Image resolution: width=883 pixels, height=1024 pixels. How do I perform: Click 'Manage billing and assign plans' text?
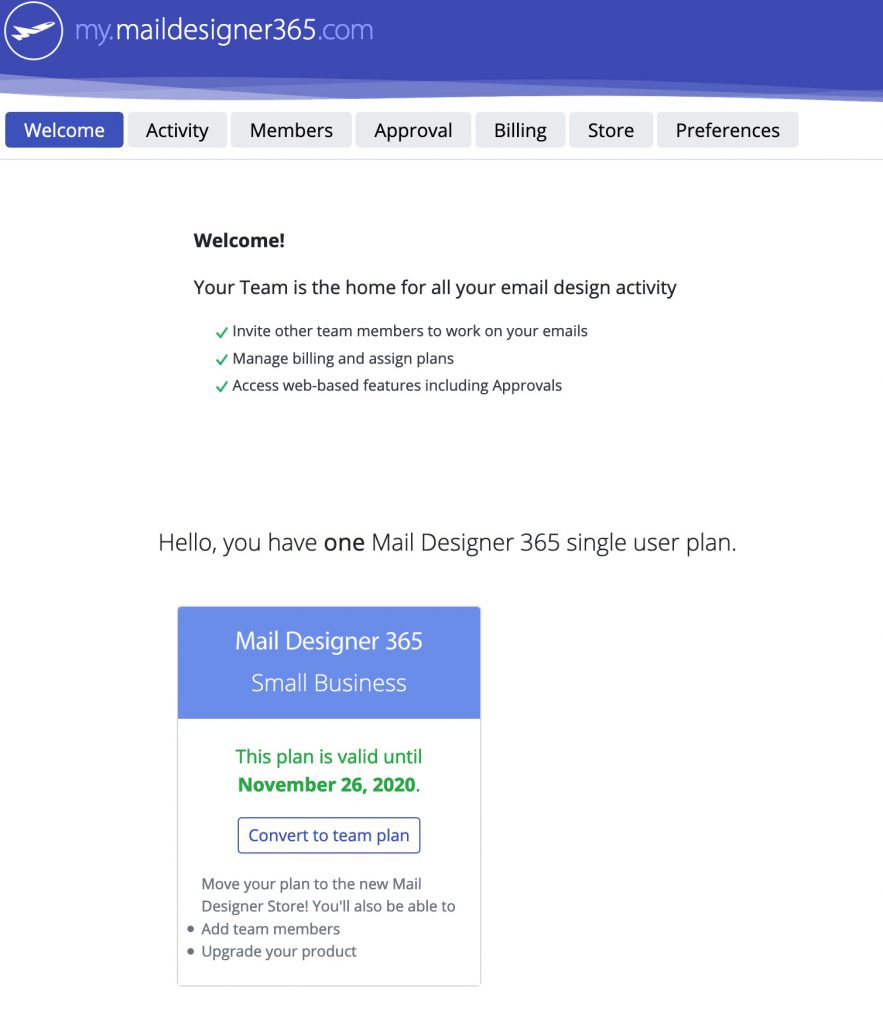pyautogui.click(x=343, y=359)
